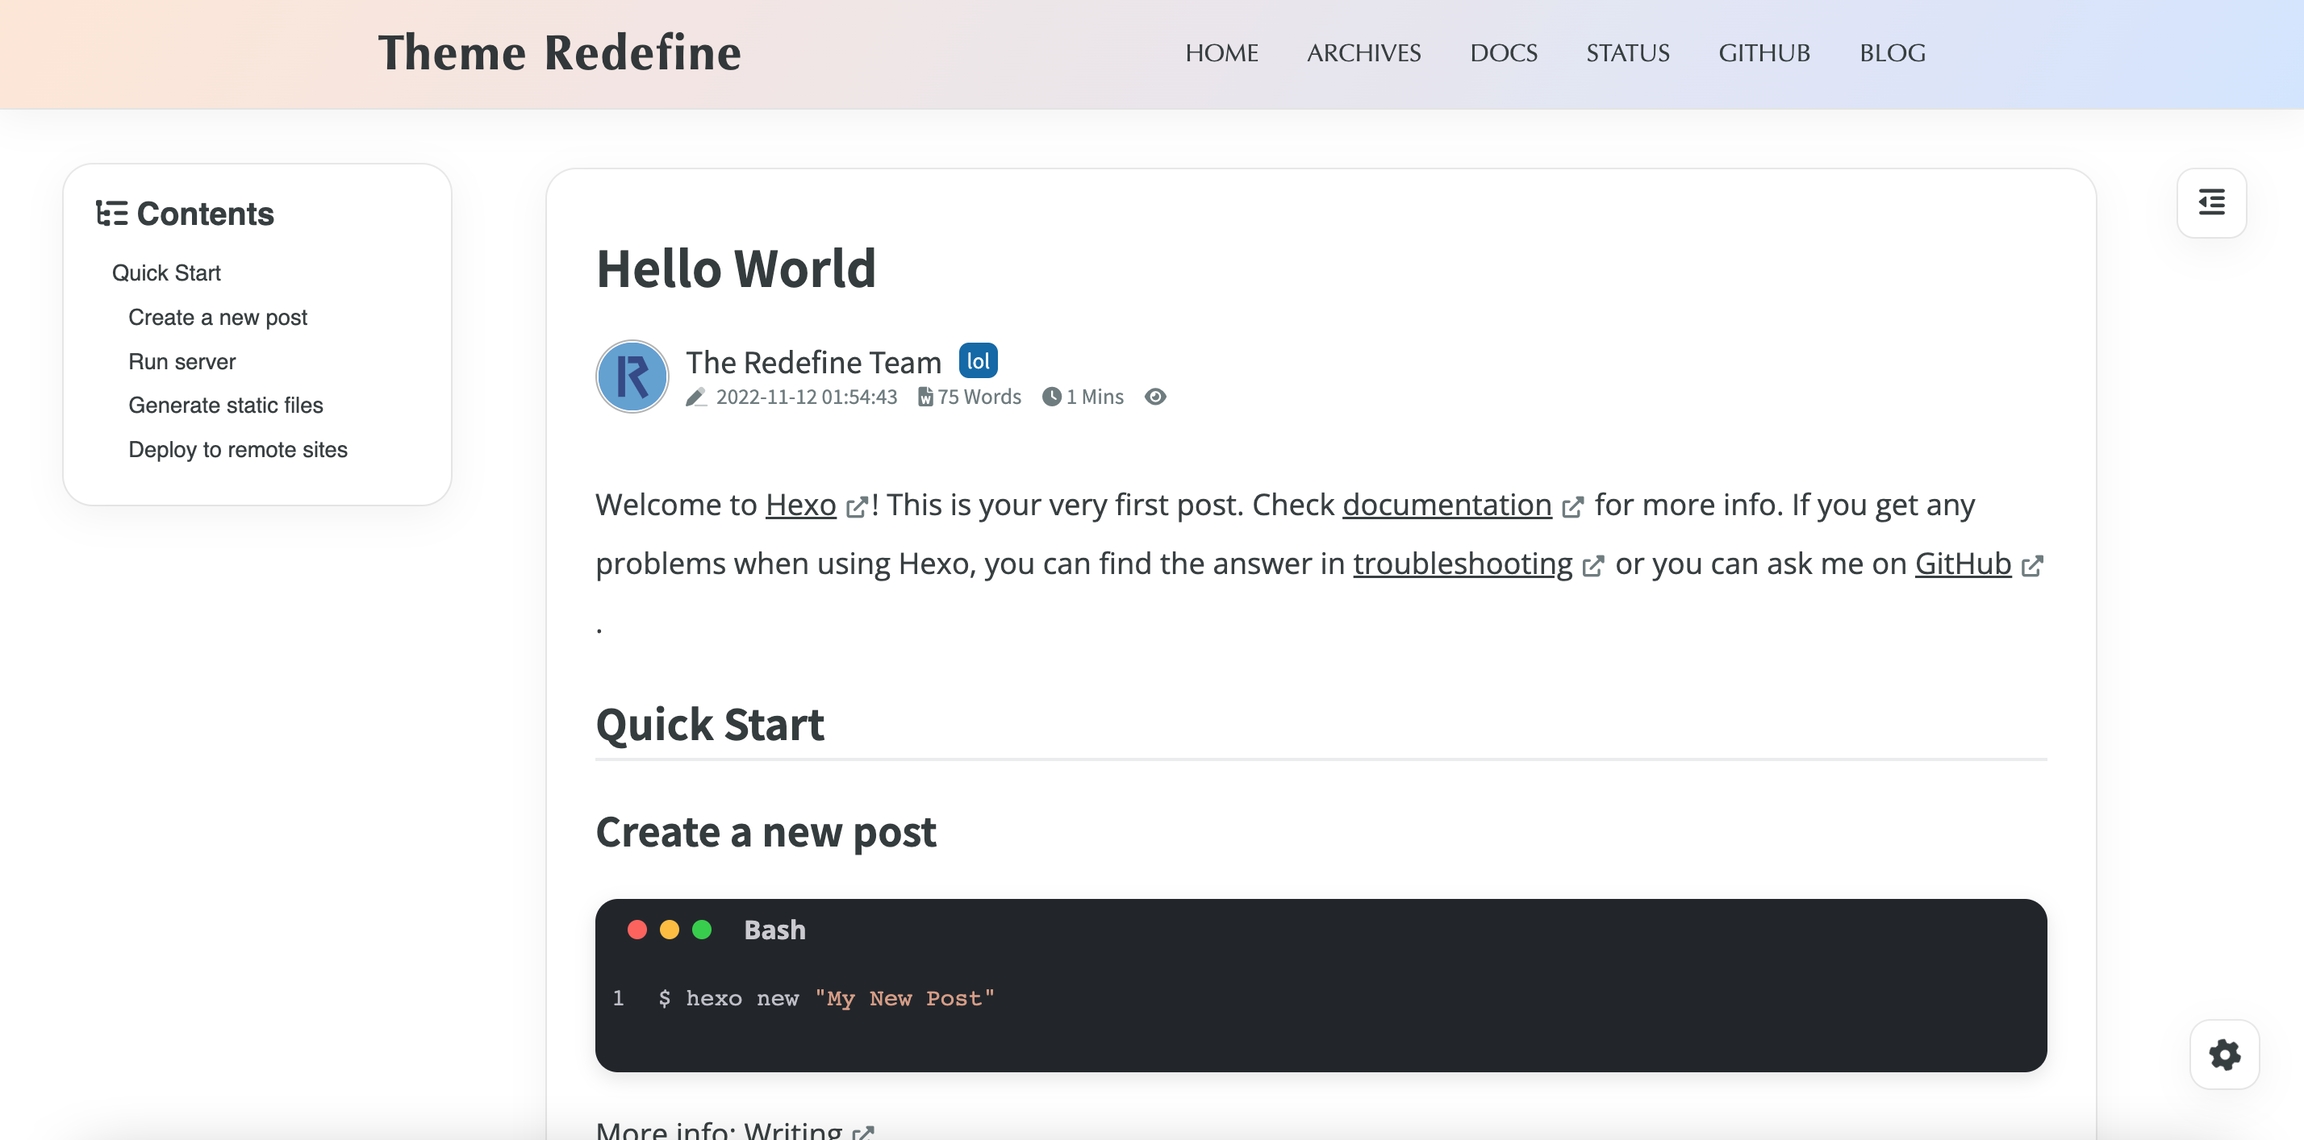Click the green dot on Bash code block
Image resolution: width=2304 pixels, height=1140 pixels.
click(702, 930)
